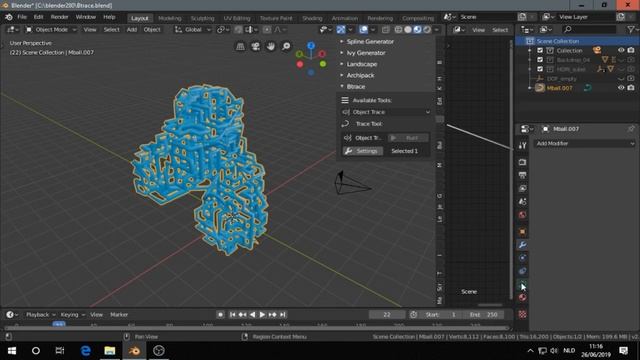
Task: Collapse the Btrace panel
Action: [355, 87]
